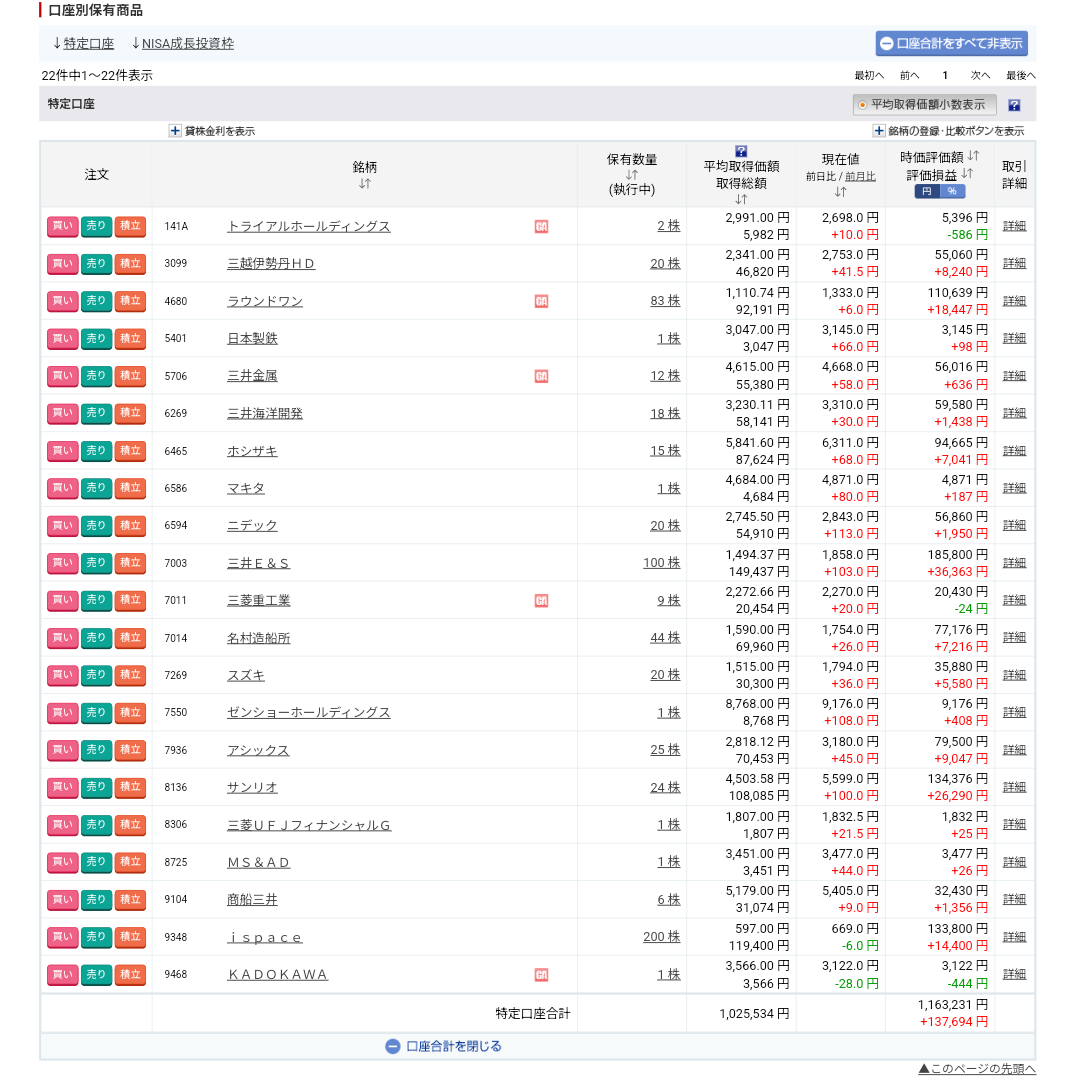This screenshot has height=1077, width=1074.
Task: Open 詳細 link for KADOKAWA
Action: point(1014,974)
